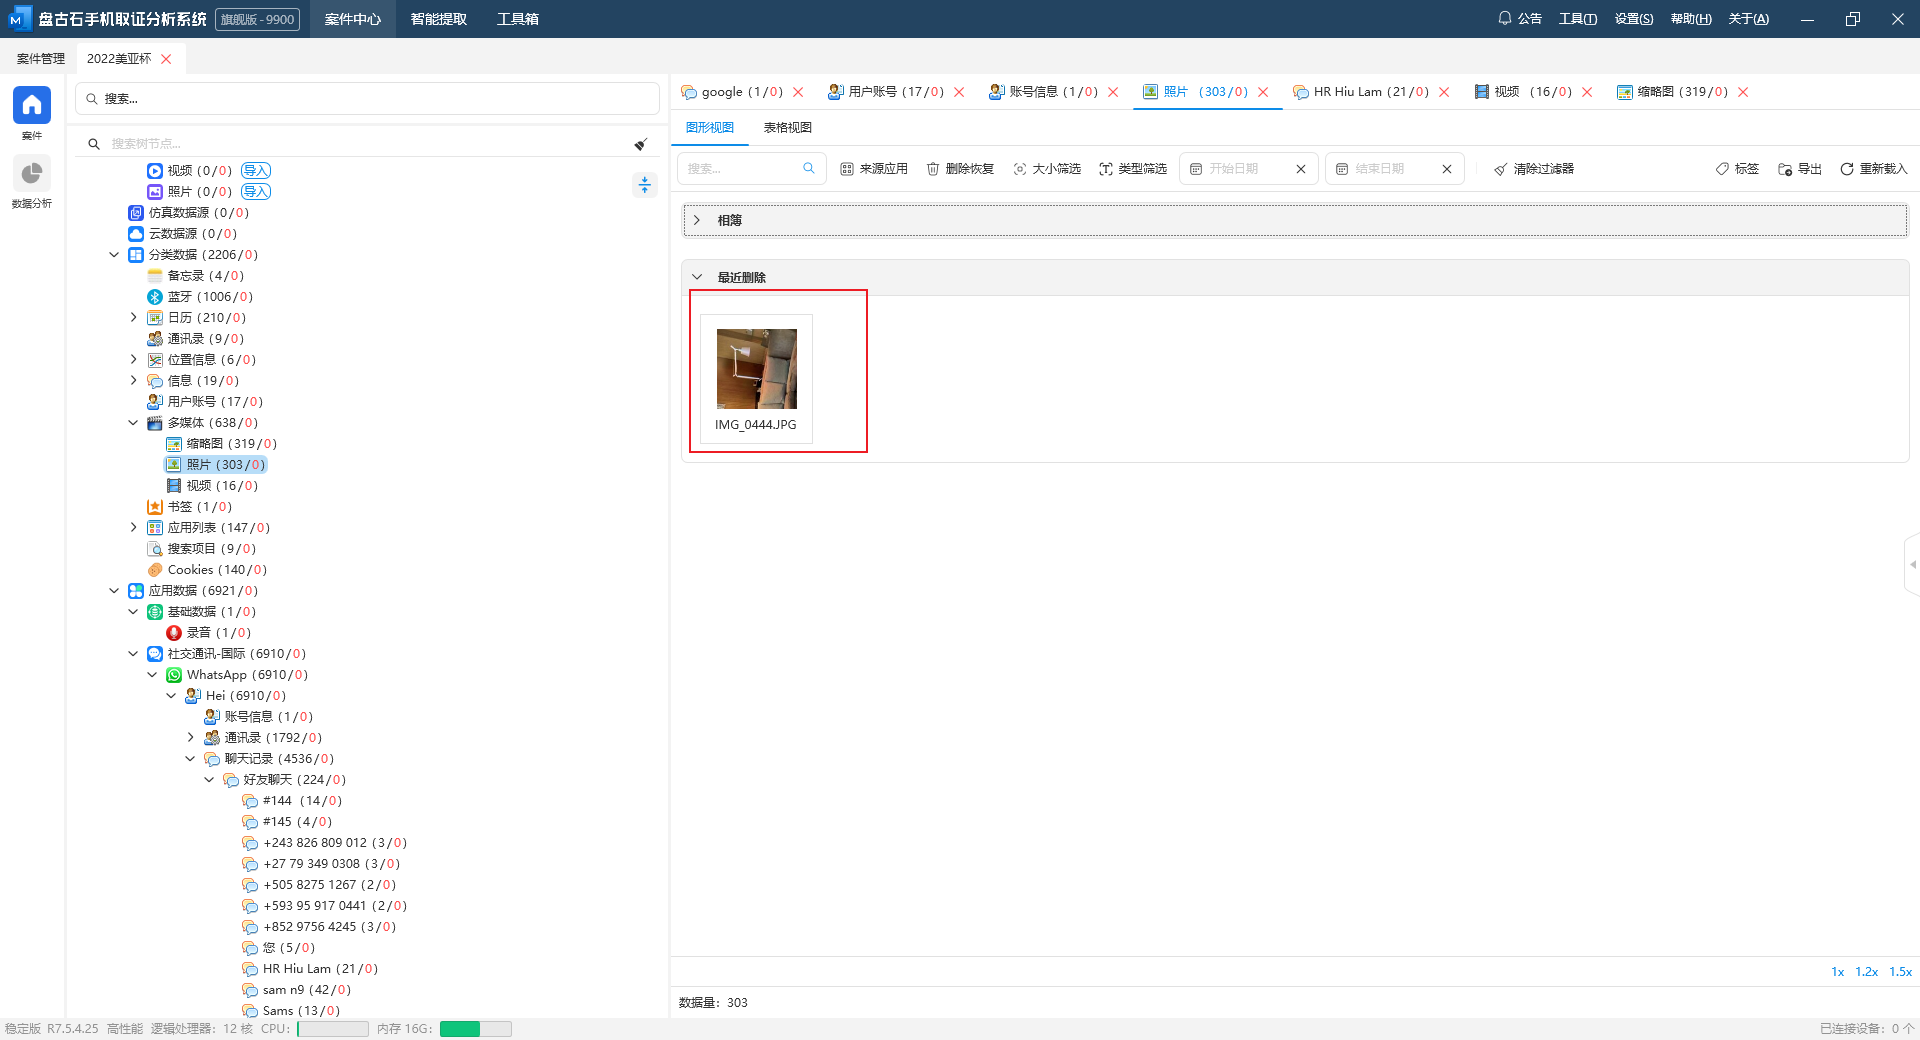
Task: Click 清除过滤器 button
Action: [x=1534, y=169]
